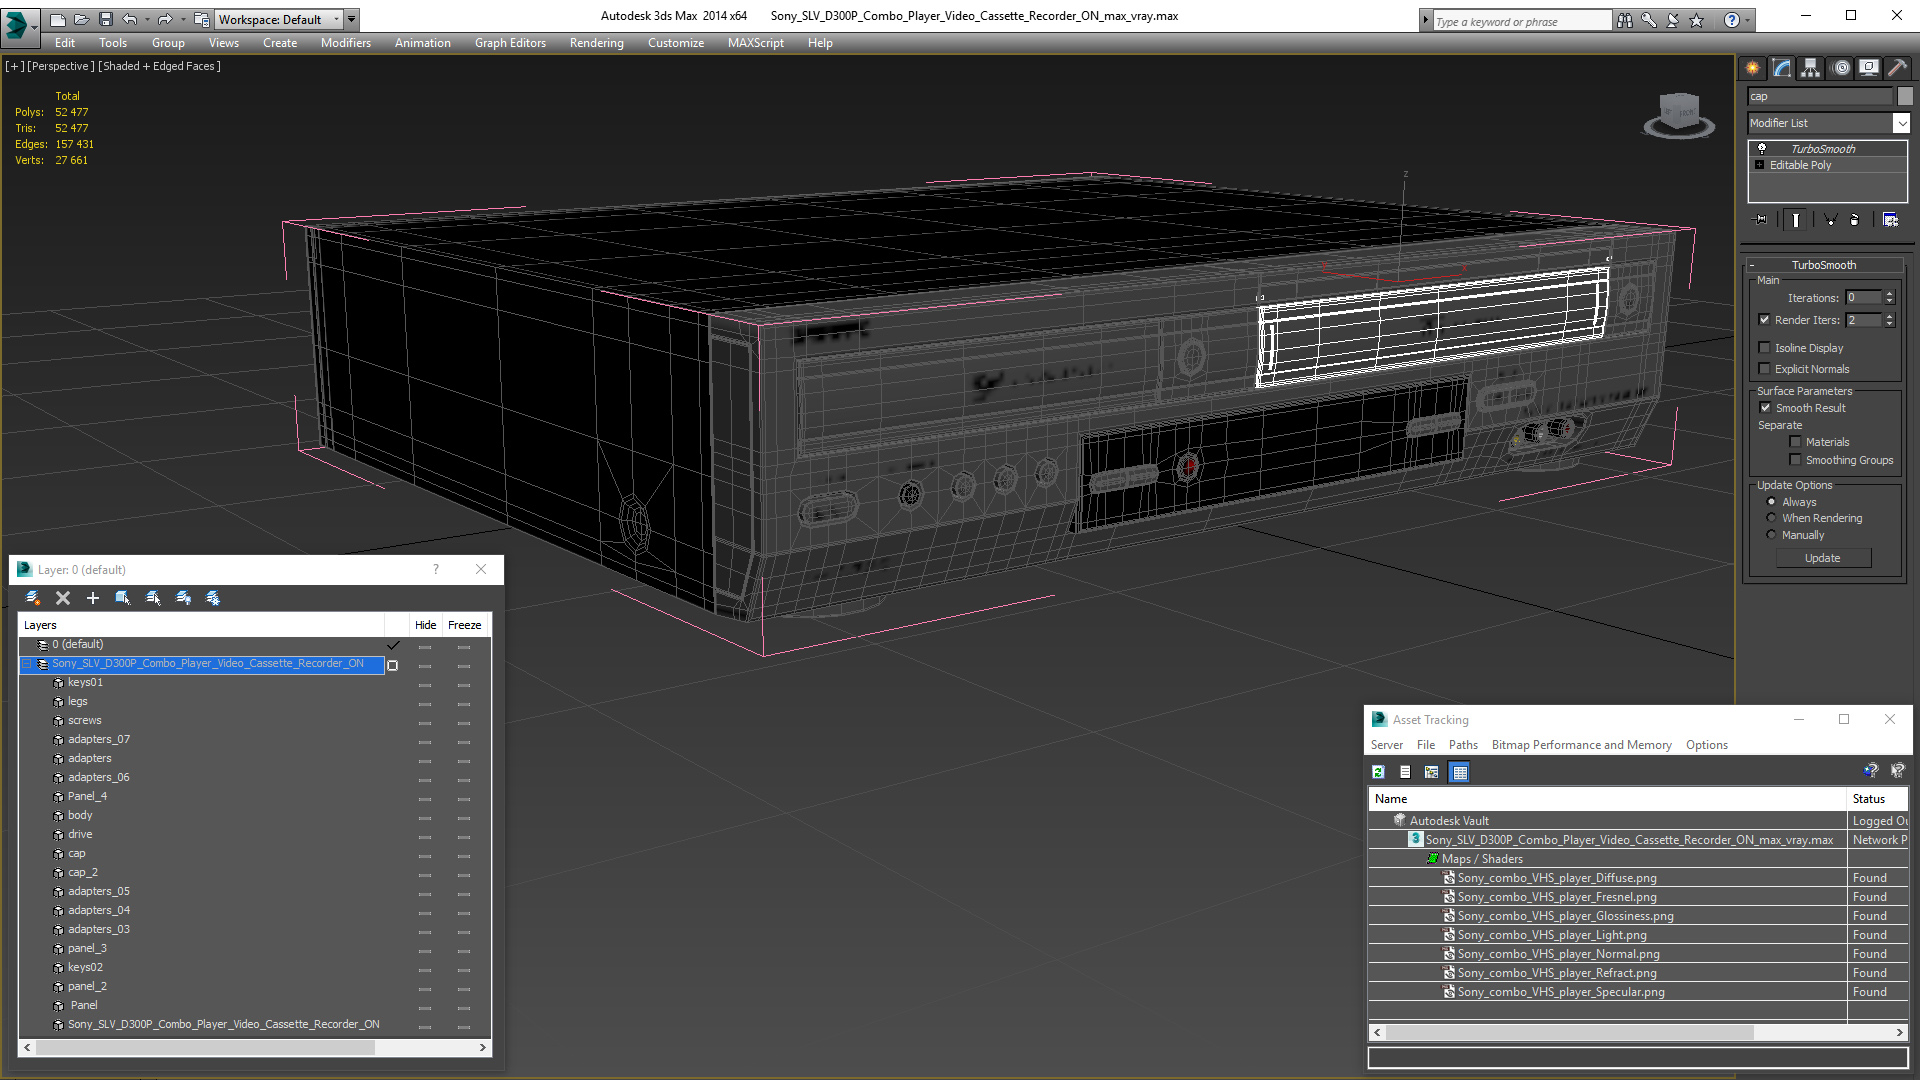Screen dimensions: 1920x1080
Task: Enable Separate by Materials checkbox
Action: point(1796,442)
